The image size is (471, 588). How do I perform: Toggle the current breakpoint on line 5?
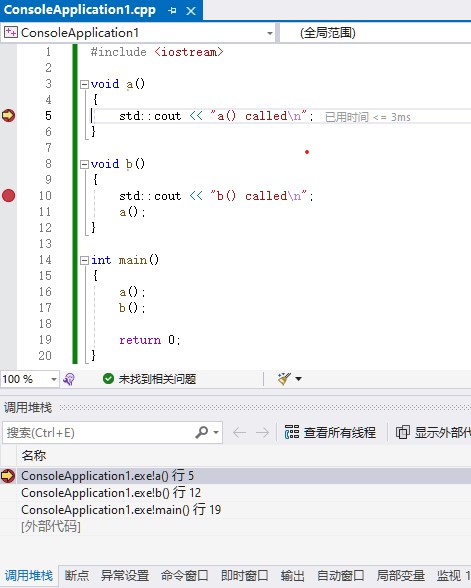click(x=8, y=116)
